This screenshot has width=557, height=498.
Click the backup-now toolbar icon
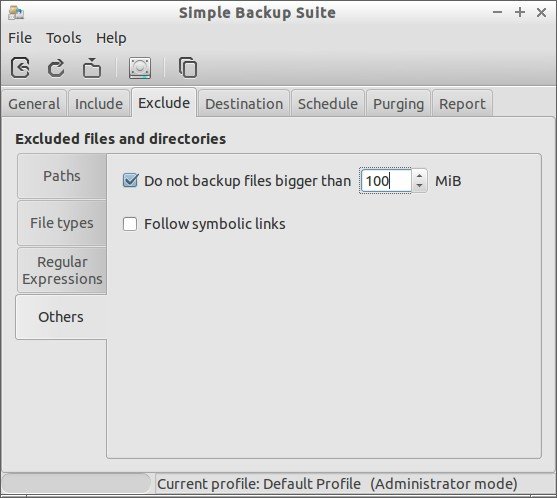(92, 67)
